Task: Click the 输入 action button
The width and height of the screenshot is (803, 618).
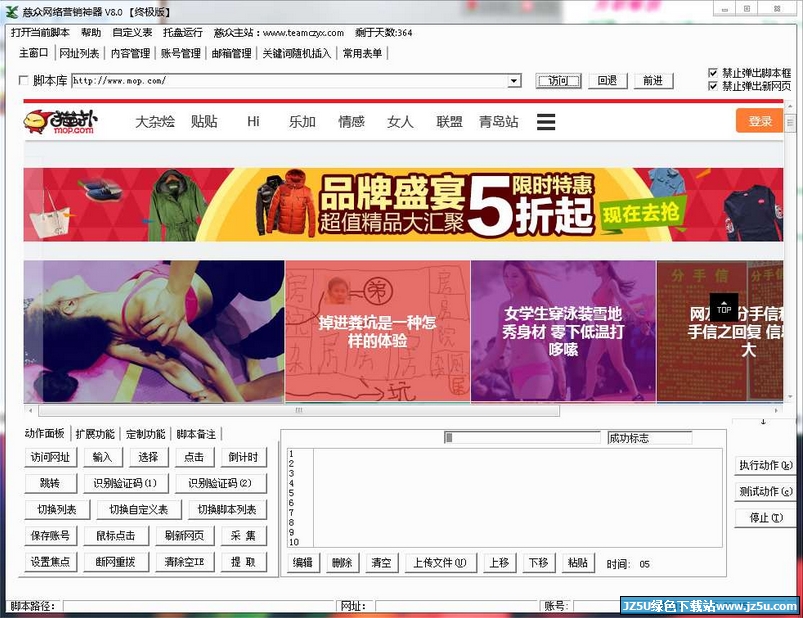Action: [x=102, y=457]
